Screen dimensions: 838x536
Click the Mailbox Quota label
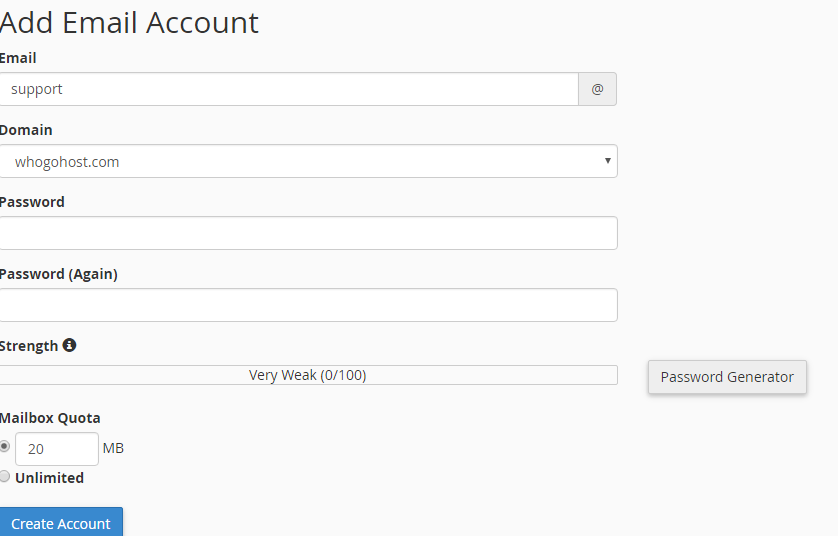click(x=50, y=418)
